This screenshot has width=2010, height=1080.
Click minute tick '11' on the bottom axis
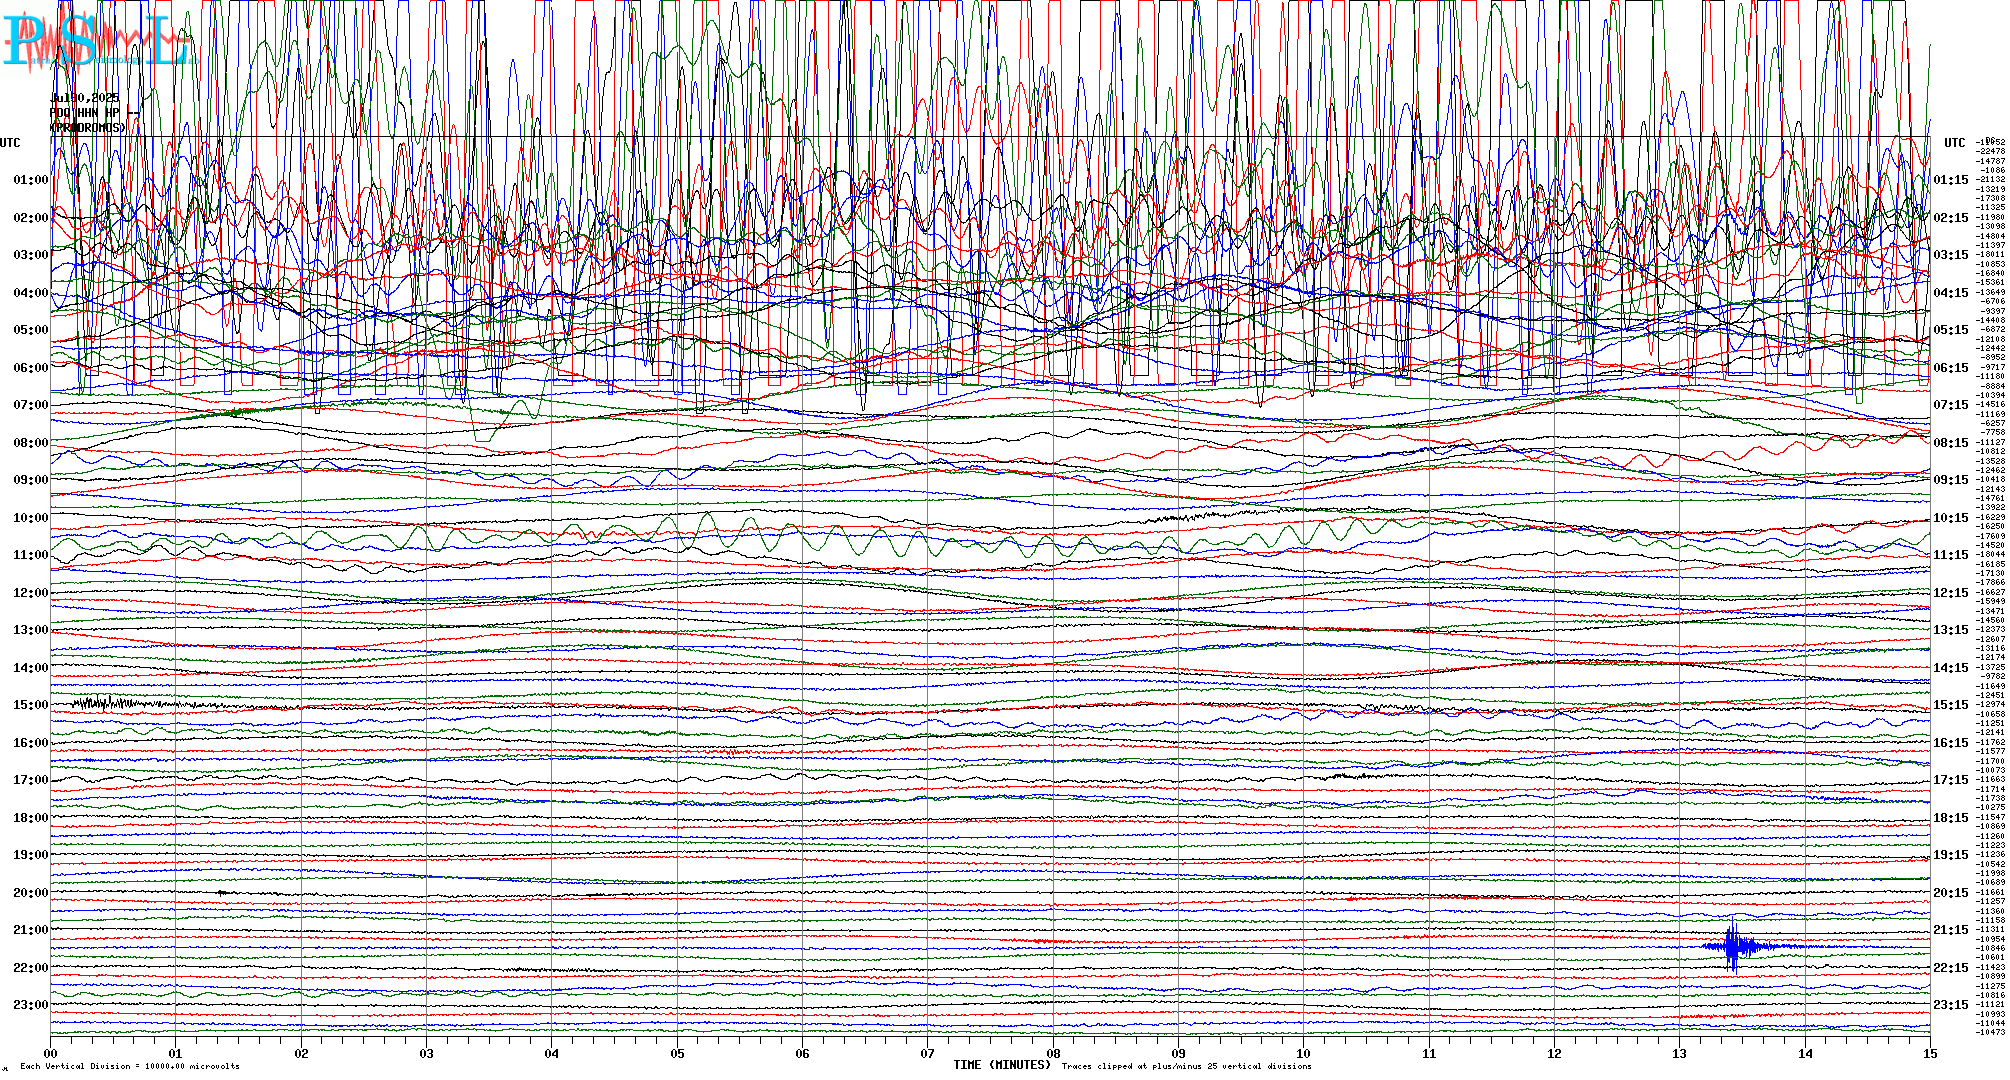(1429, 1053)
